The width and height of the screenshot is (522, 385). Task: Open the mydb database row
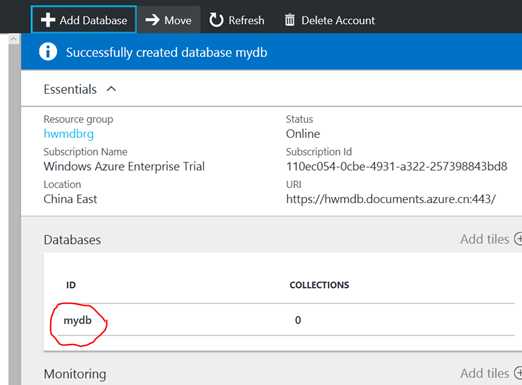(279, 320)
